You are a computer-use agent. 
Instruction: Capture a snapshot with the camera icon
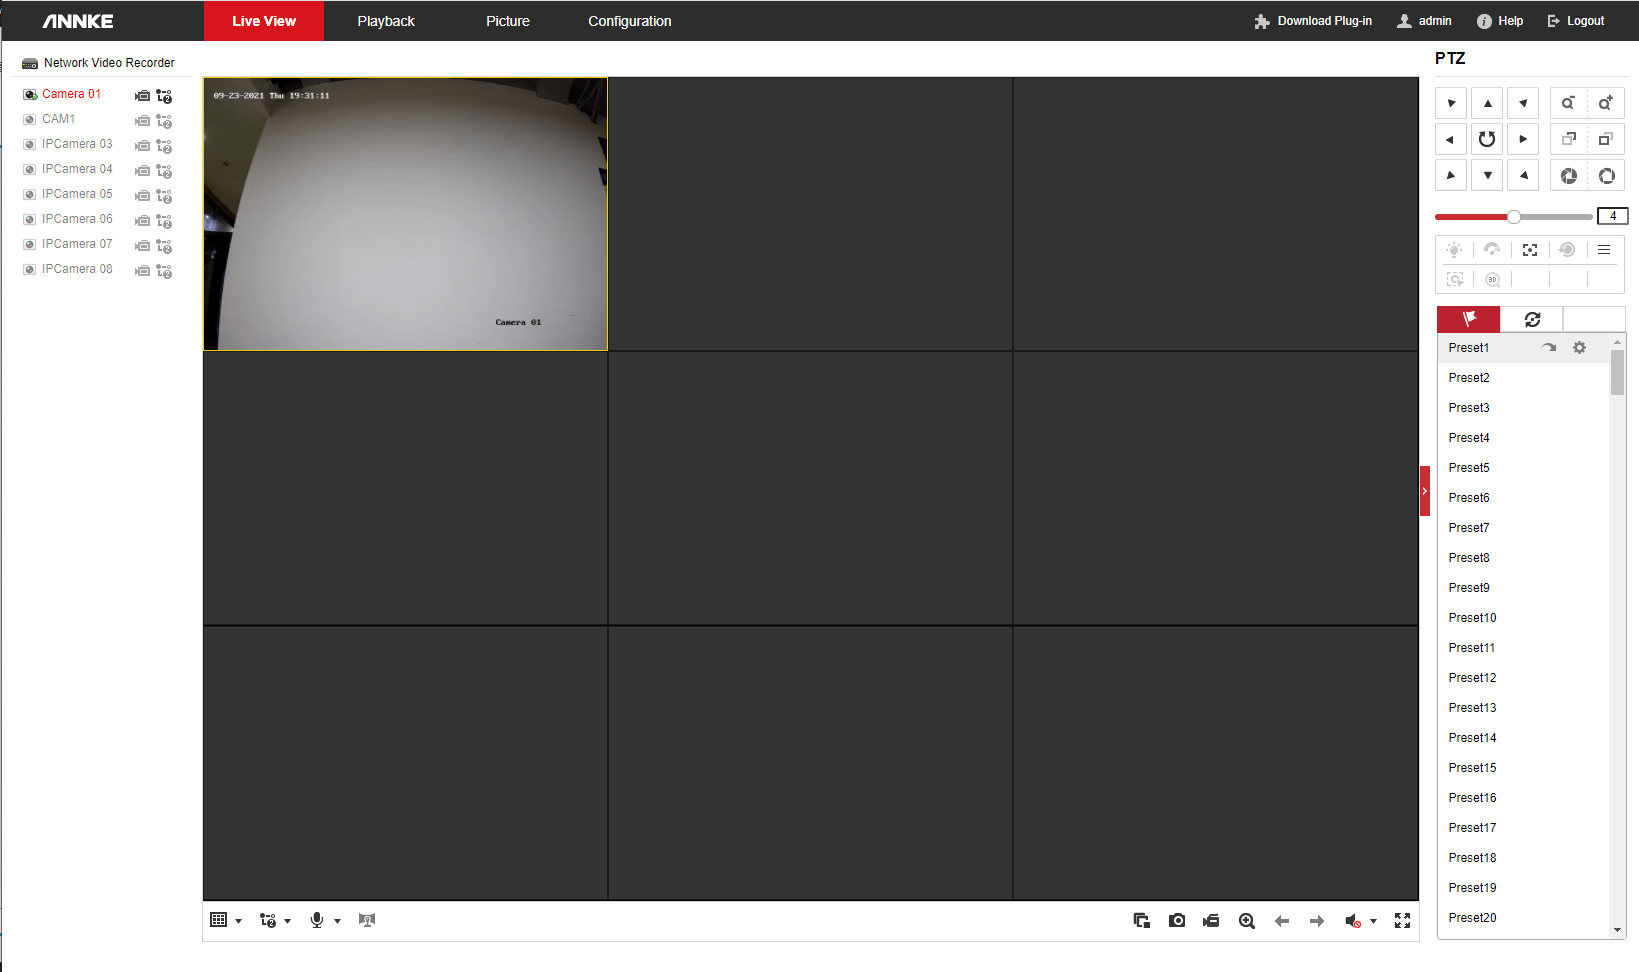click(1177, 920)
